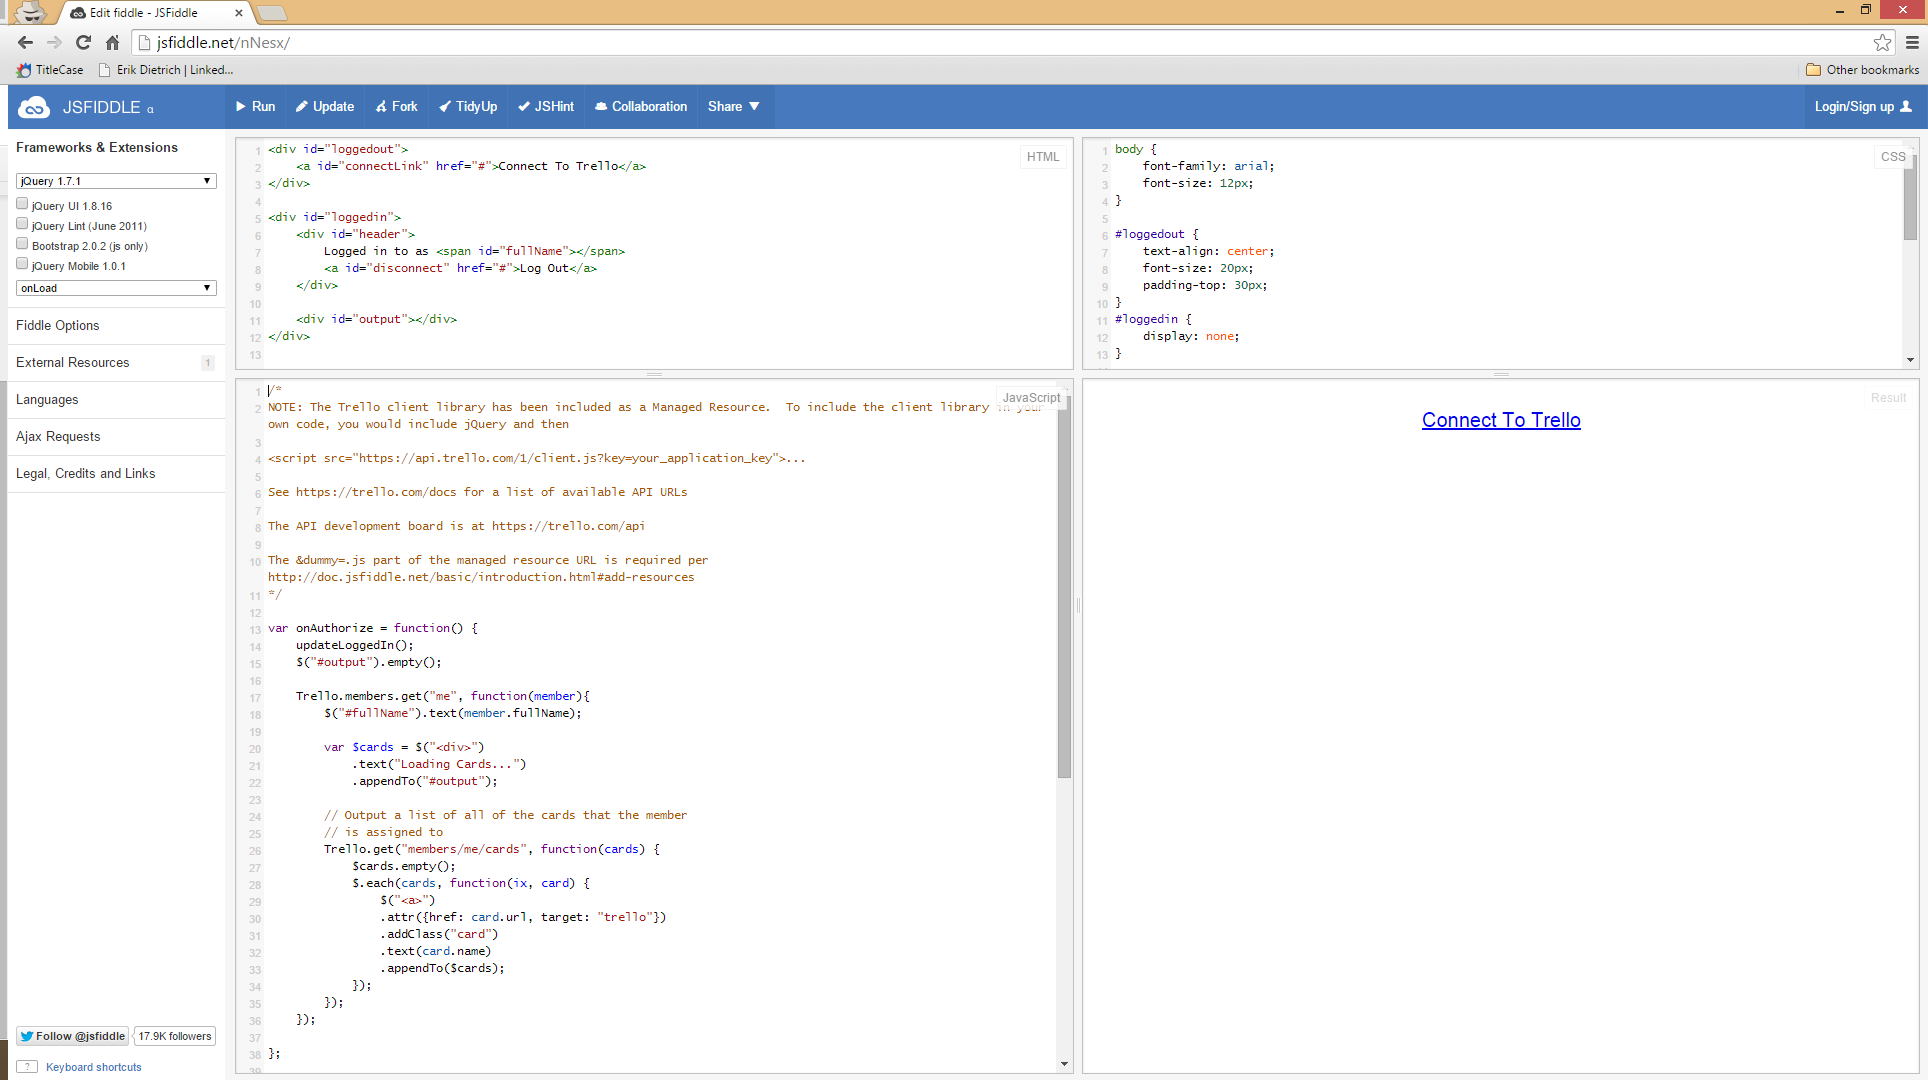Bookmark page with star icon
This screenshot has width=1928, height=1080.
click(1883, 42)
